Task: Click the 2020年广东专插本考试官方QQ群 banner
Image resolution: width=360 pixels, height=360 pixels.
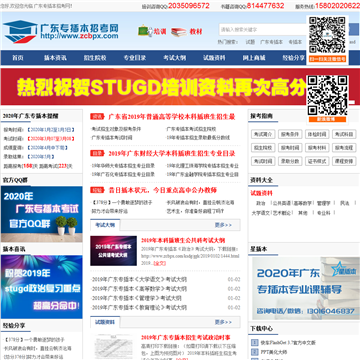Action: point(42,214)
